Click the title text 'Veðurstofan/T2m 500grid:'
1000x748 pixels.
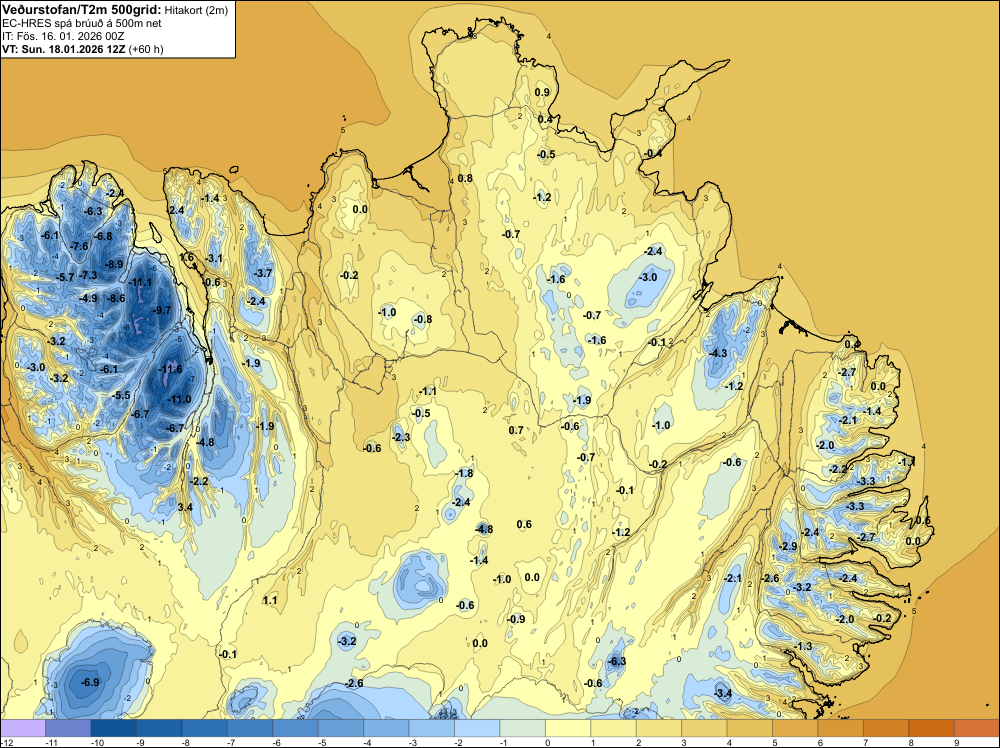pyautogui.click(x=82, y=9)
